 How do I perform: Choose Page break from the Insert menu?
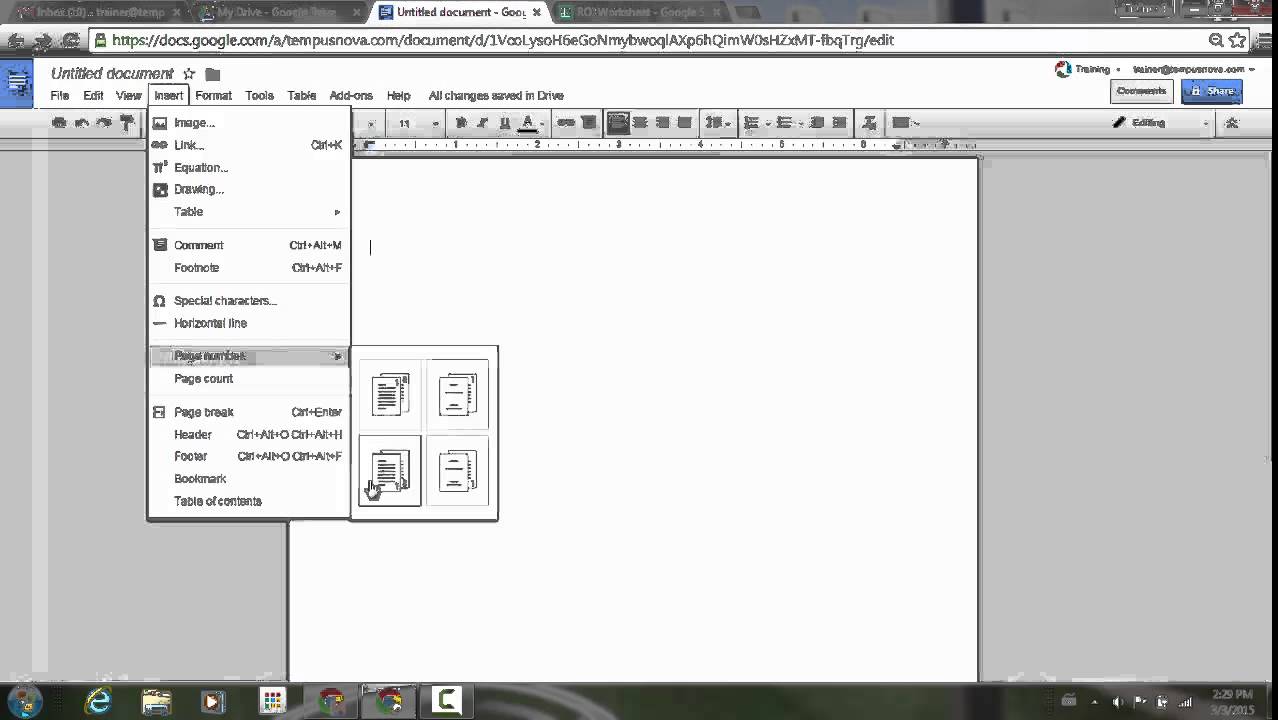tap(249, 412)
